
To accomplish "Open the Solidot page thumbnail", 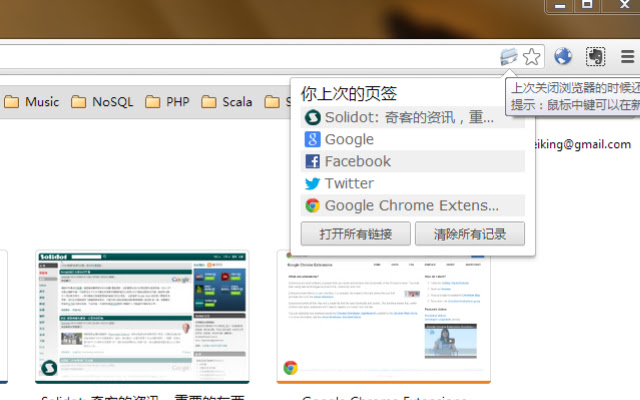I will pos(142,317).
